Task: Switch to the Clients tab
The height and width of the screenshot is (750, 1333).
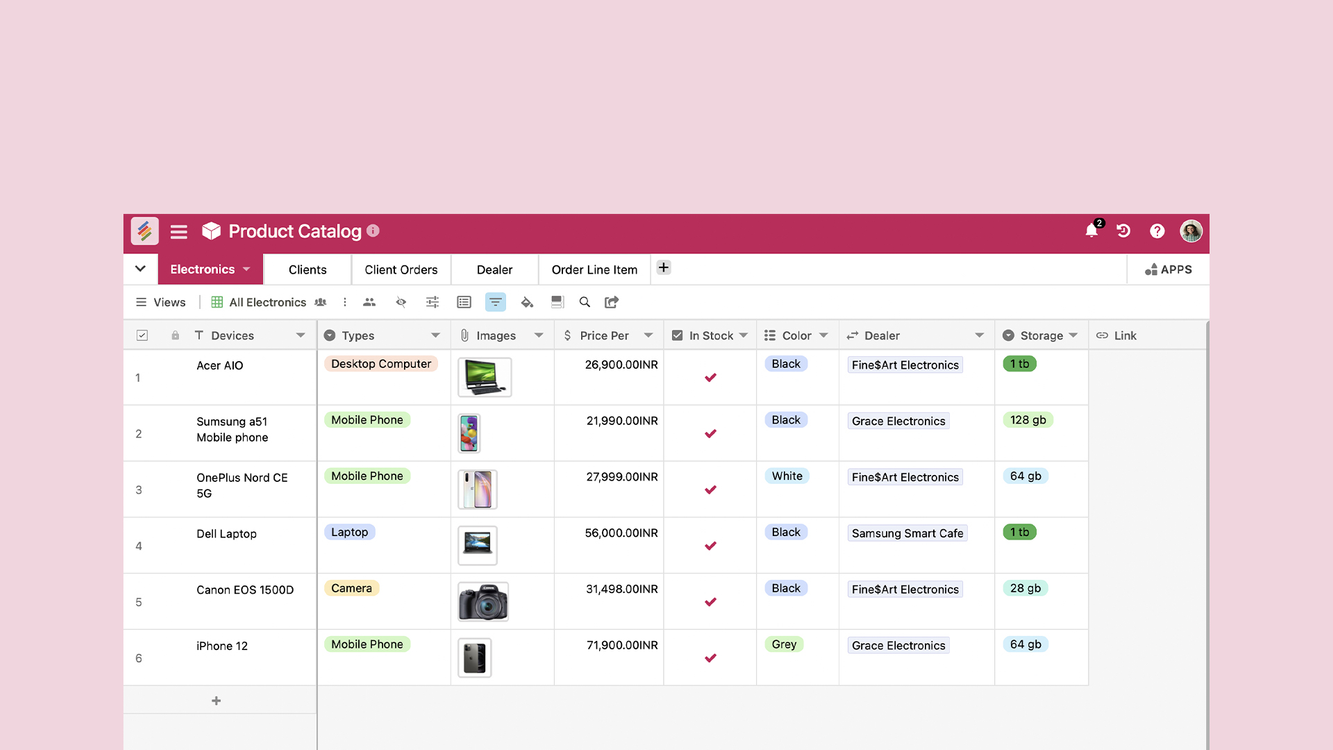Action: click(x=307, y=269)
